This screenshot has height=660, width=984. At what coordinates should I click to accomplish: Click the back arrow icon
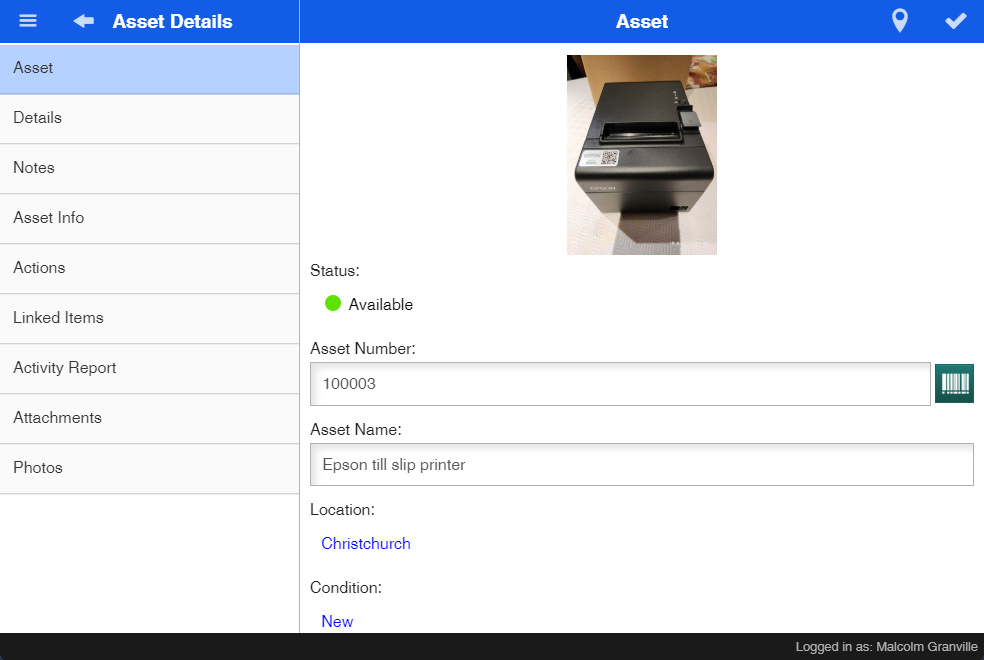click(x=83, y=21)
